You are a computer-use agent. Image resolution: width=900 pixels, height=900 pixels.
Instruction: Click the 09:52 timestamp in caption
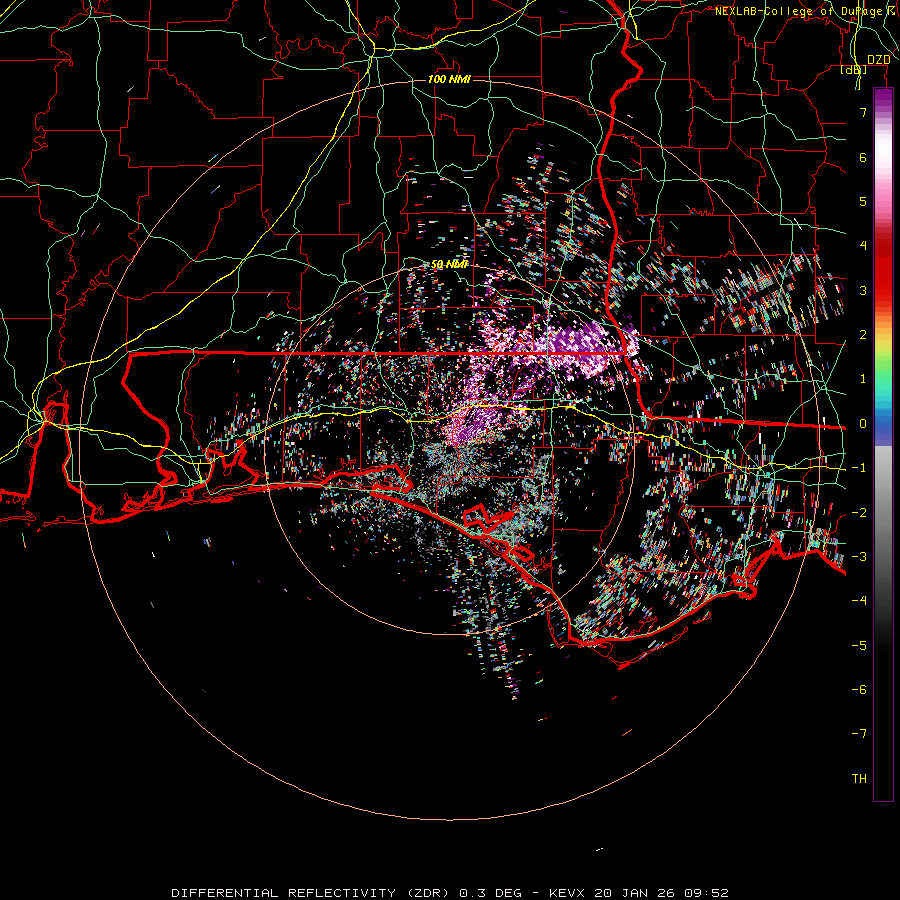point(706,893)
